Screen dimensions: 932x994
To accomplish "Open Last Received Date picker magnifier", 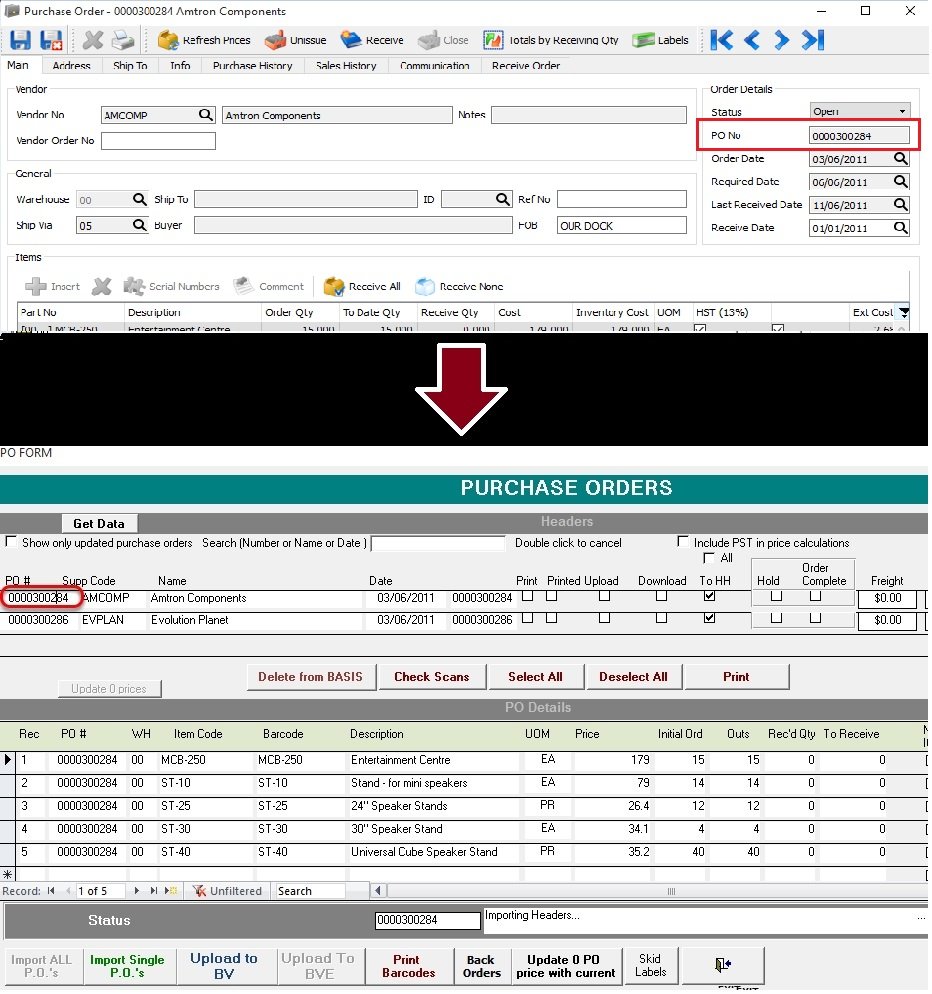I will pyautogui.click(x=901, y=205).
